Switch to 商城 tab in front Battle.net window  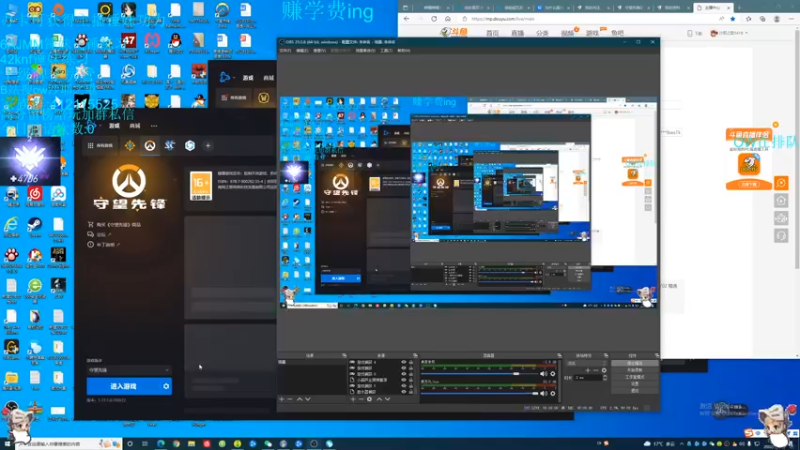pyautogui.click(x=135, y=126)
